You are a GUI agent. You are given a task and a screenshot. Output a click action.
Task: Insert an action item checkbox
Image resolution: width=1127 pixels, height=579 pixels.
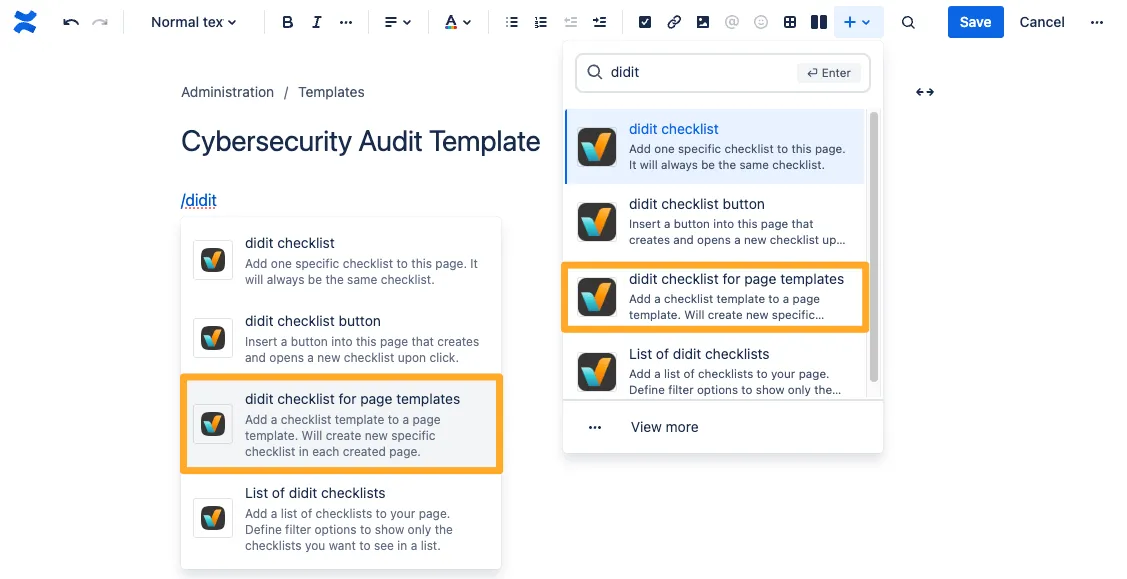(x=645, y=22)
